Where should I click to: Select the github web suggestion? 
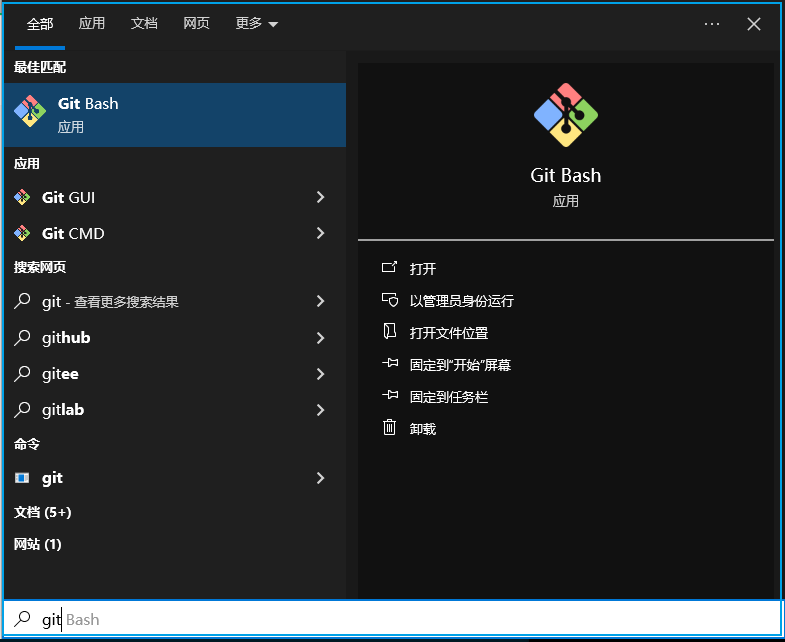click(x=66, y=338)
